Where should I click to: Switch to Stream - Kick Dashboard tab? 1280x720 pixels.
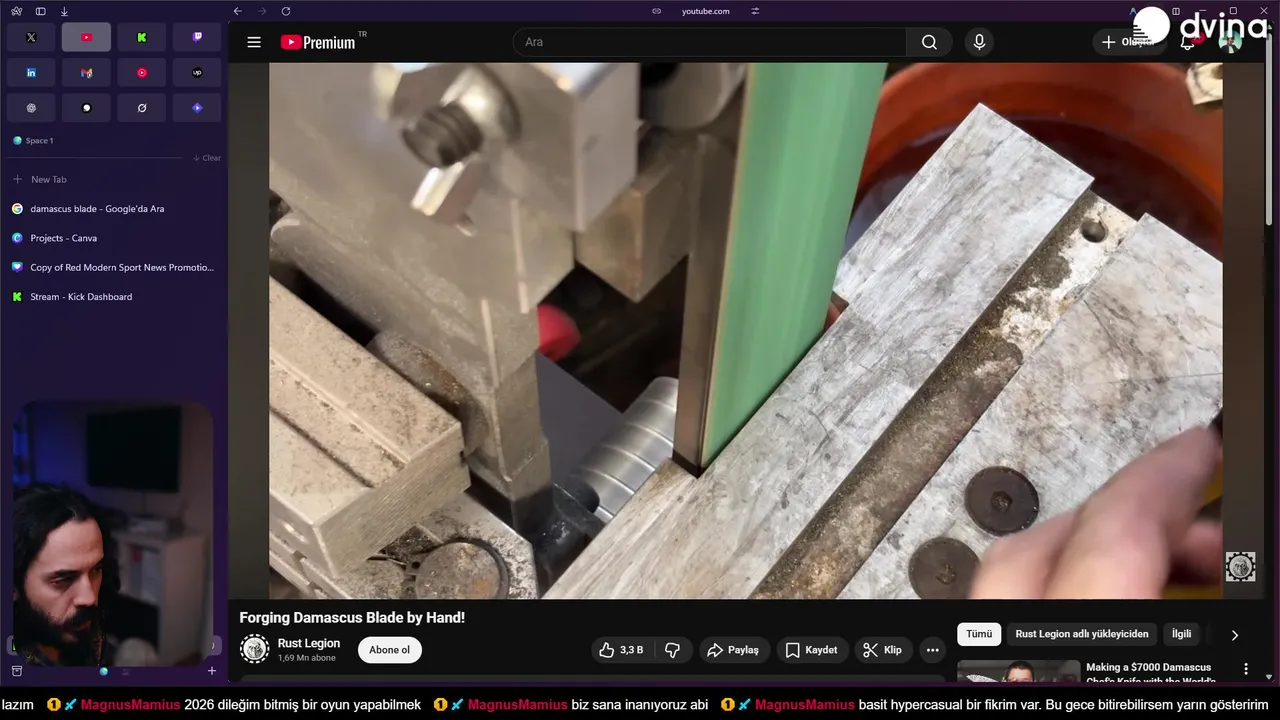tap(114, 297)
